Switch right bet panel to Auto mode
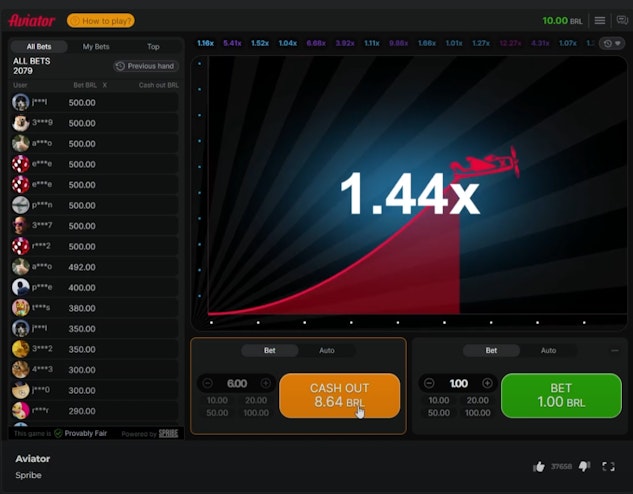The image size is (633, 494). click(548, 351)
